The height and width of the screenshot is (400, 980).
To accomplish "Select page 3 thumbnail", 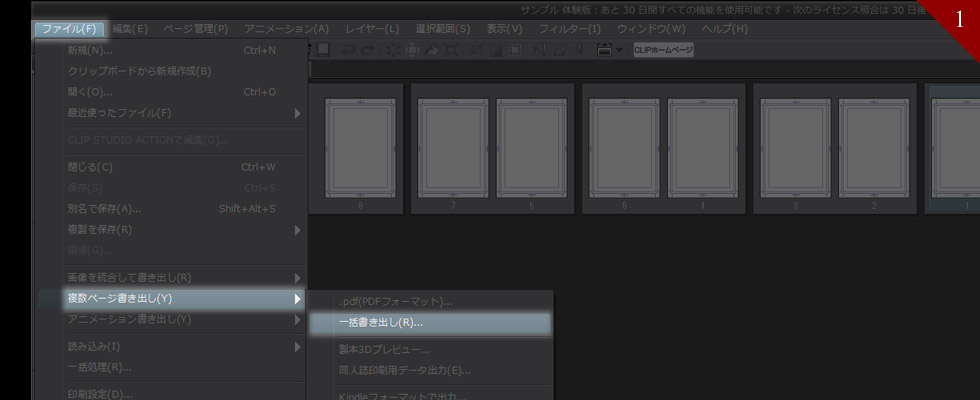I will pos(795,149).
